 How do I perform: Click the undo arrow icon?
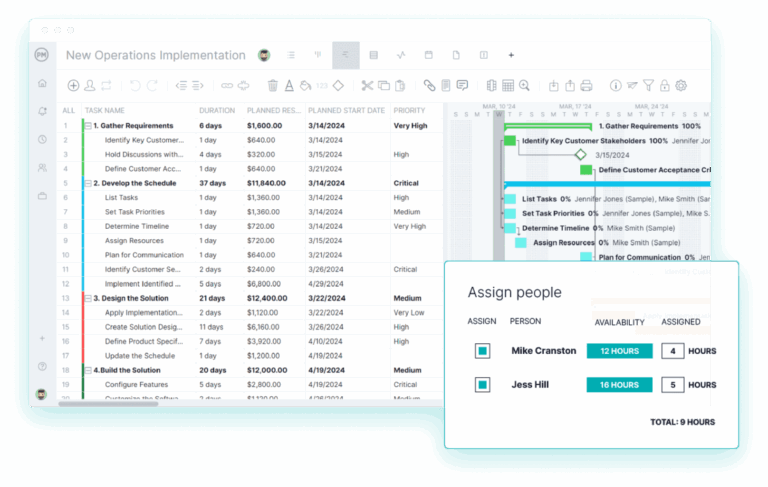pyautogui.click(x=135, y=86)
